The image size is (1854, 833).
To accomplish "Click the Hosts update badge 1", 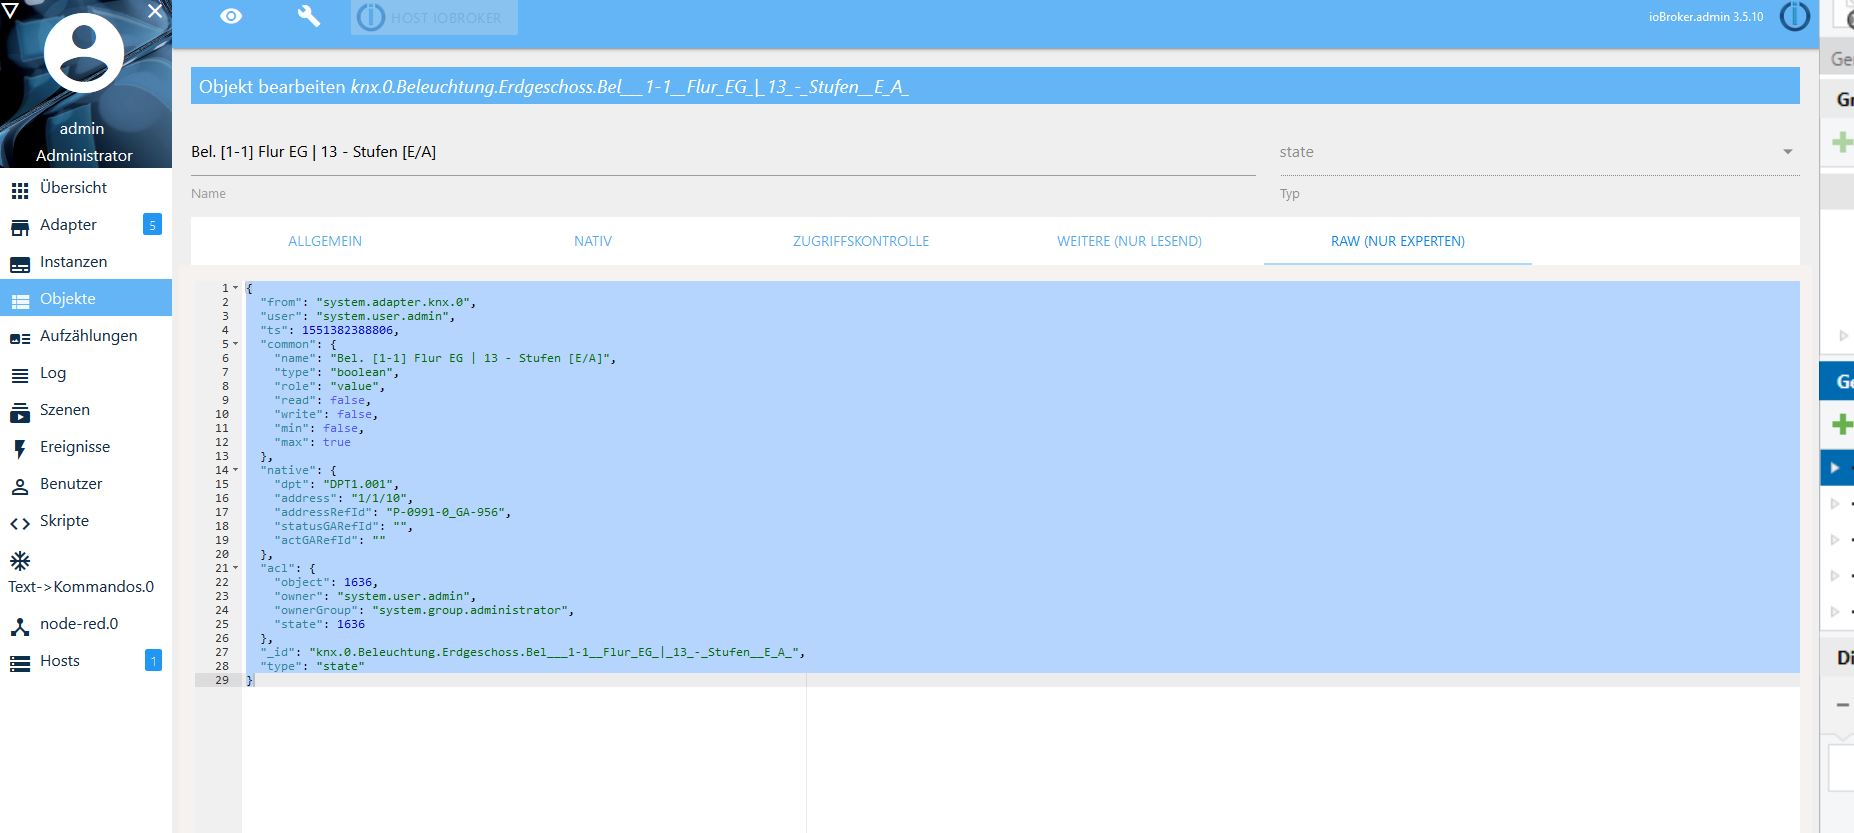I will coord(153,661).
